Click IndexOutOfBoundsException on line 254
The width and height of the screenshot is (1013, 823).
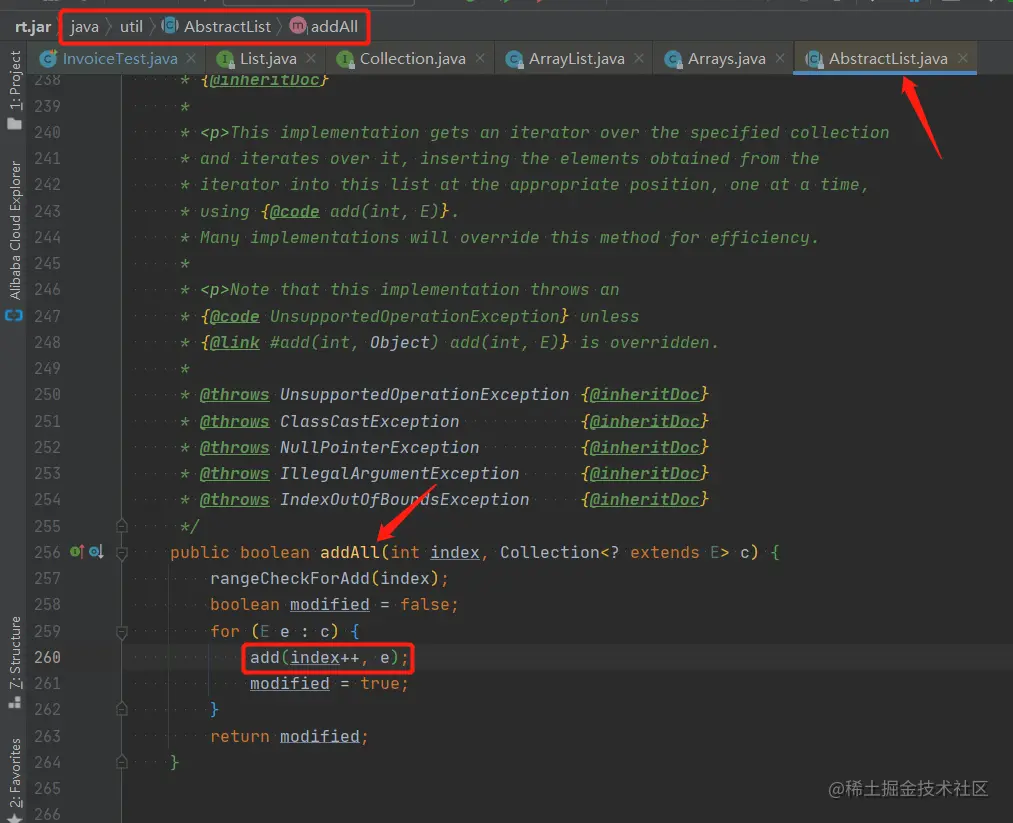point(404,499)
